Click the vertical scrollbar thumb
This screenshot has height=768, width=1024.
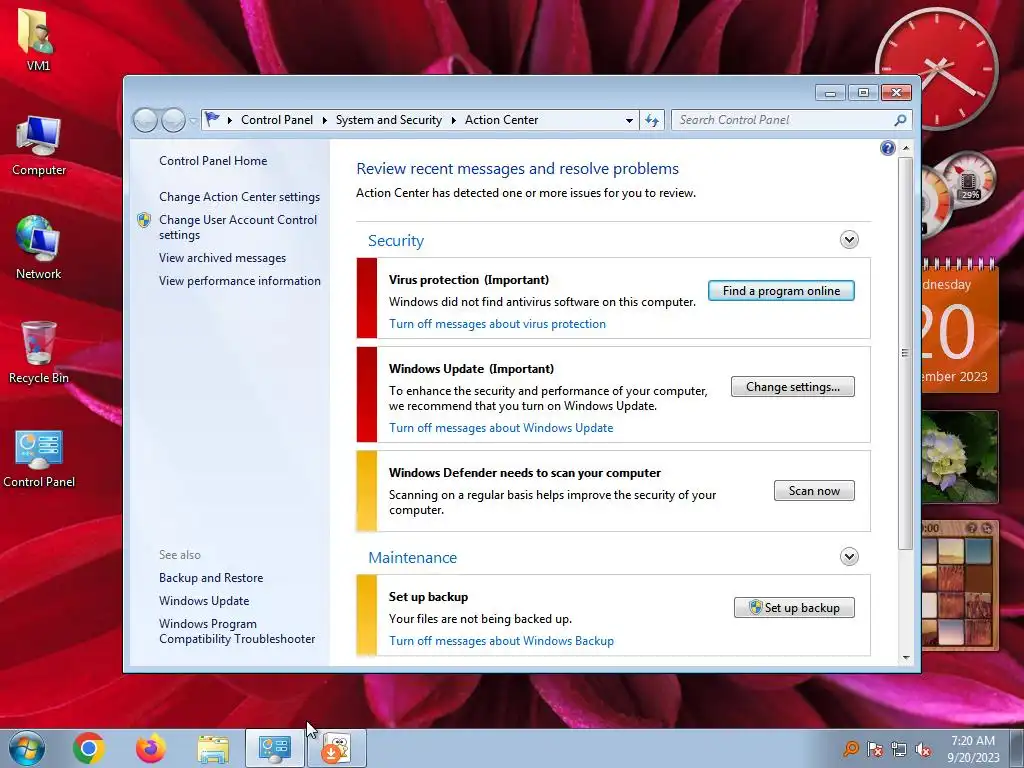point(905,353)
